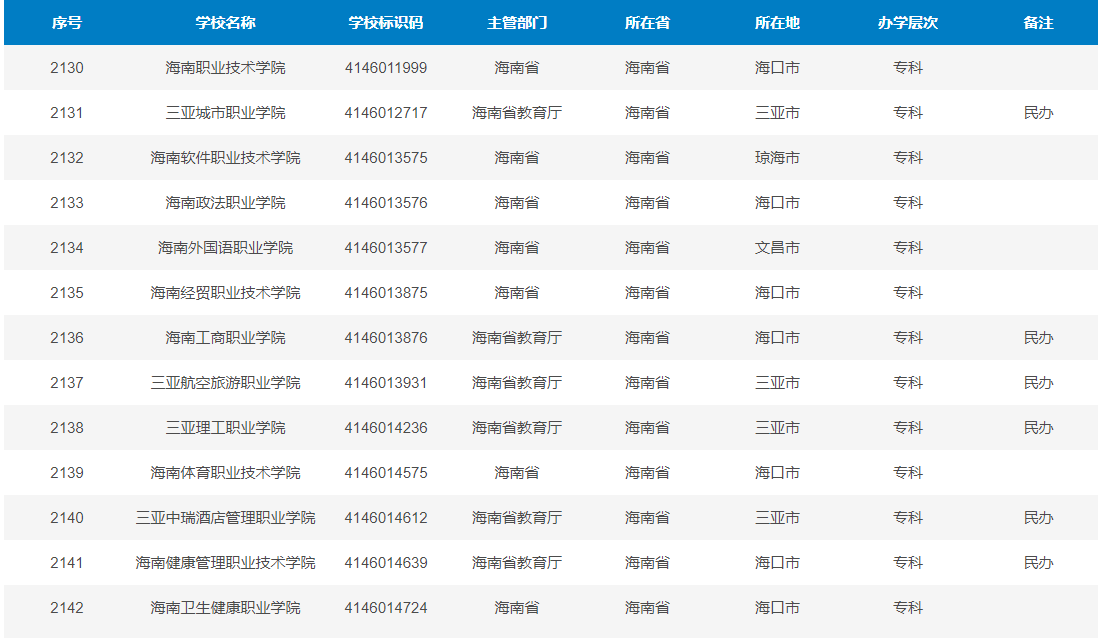Click serial number 2142
This screenshot has width=1098, height=639.
coord(67,608)
